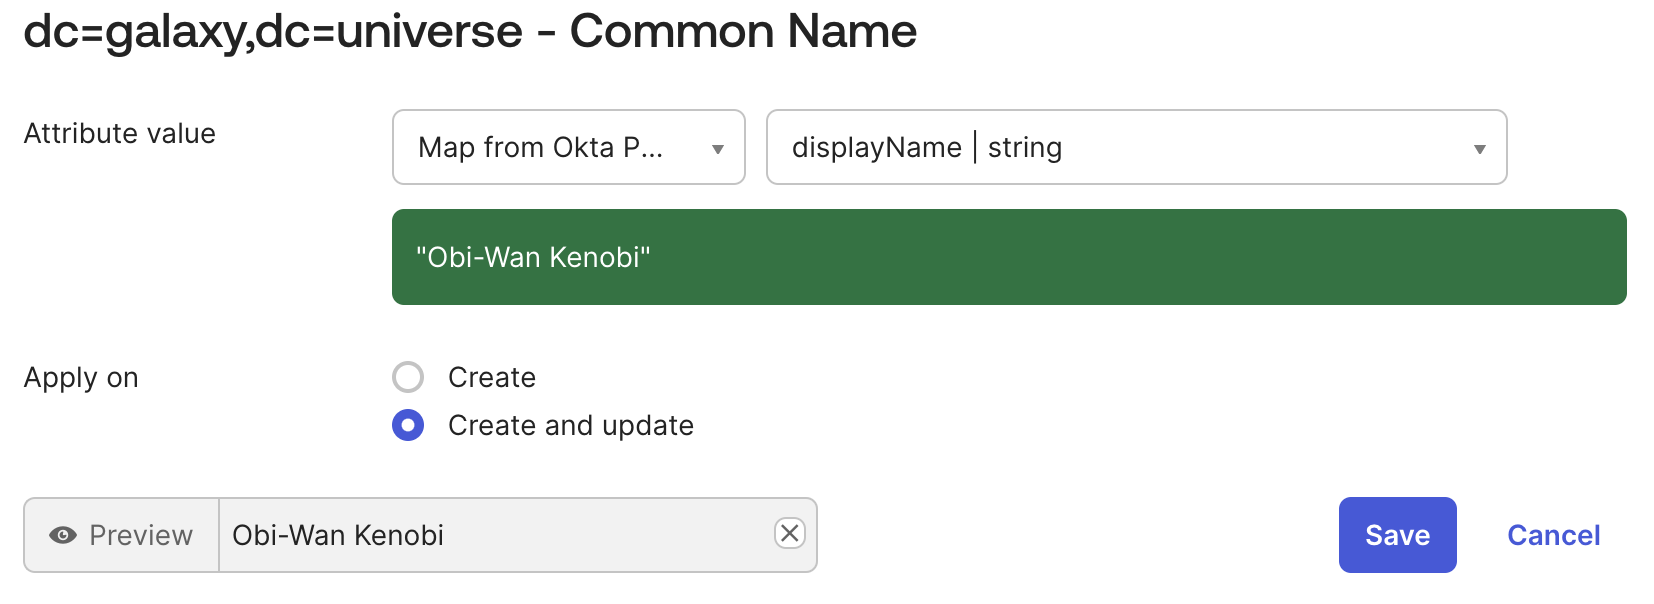
Task: Click the "string" type text in dropdown
Action: [1024, 148]
